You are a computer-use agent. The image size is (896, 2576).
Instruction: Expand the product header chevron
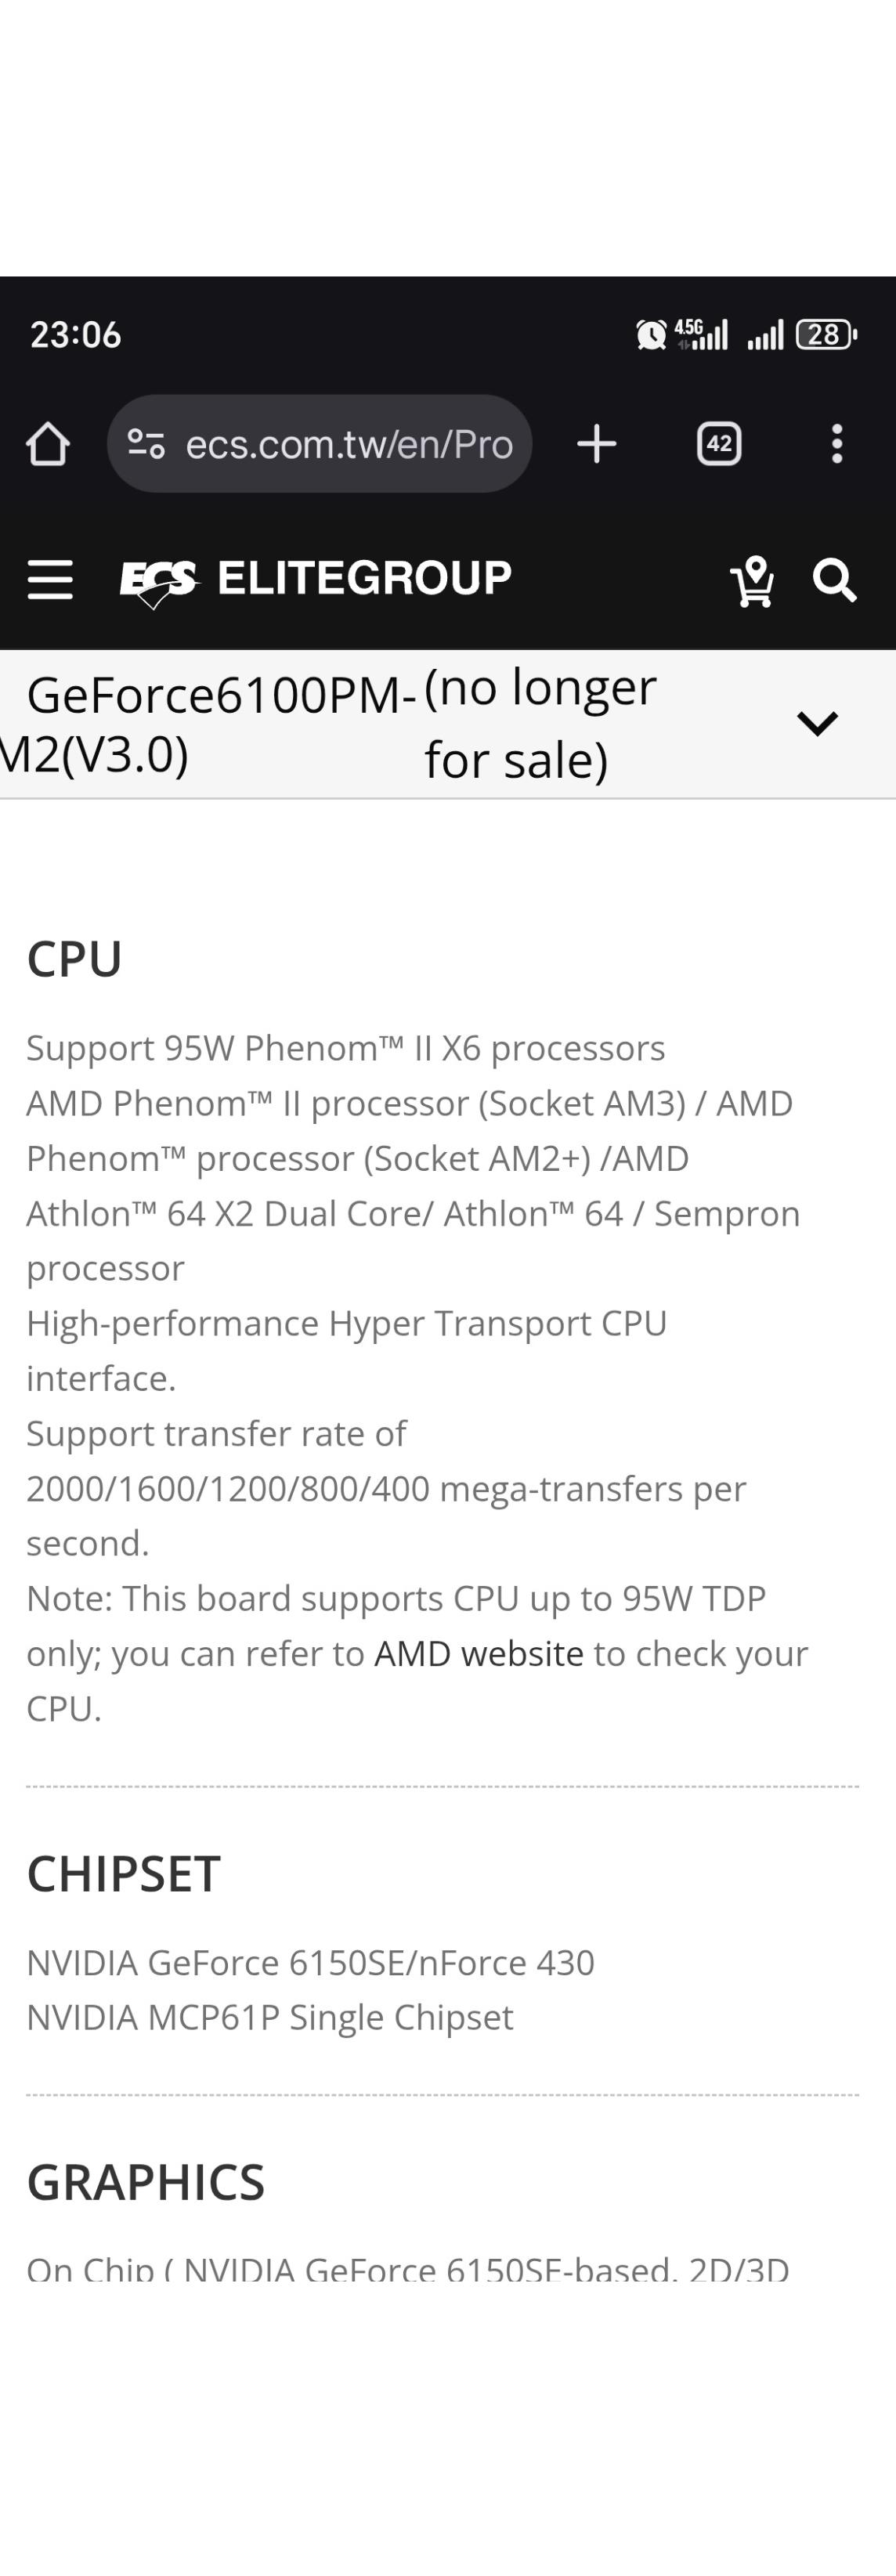(817, 723)
